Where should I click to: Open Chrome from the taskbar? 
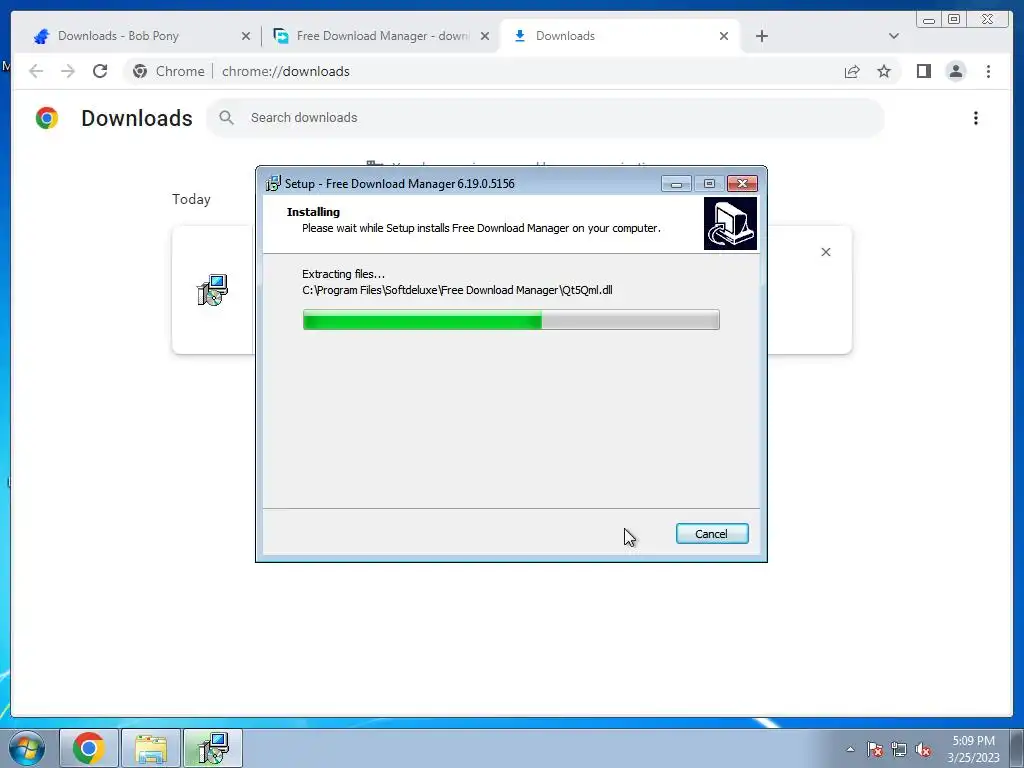pos(89,748)
